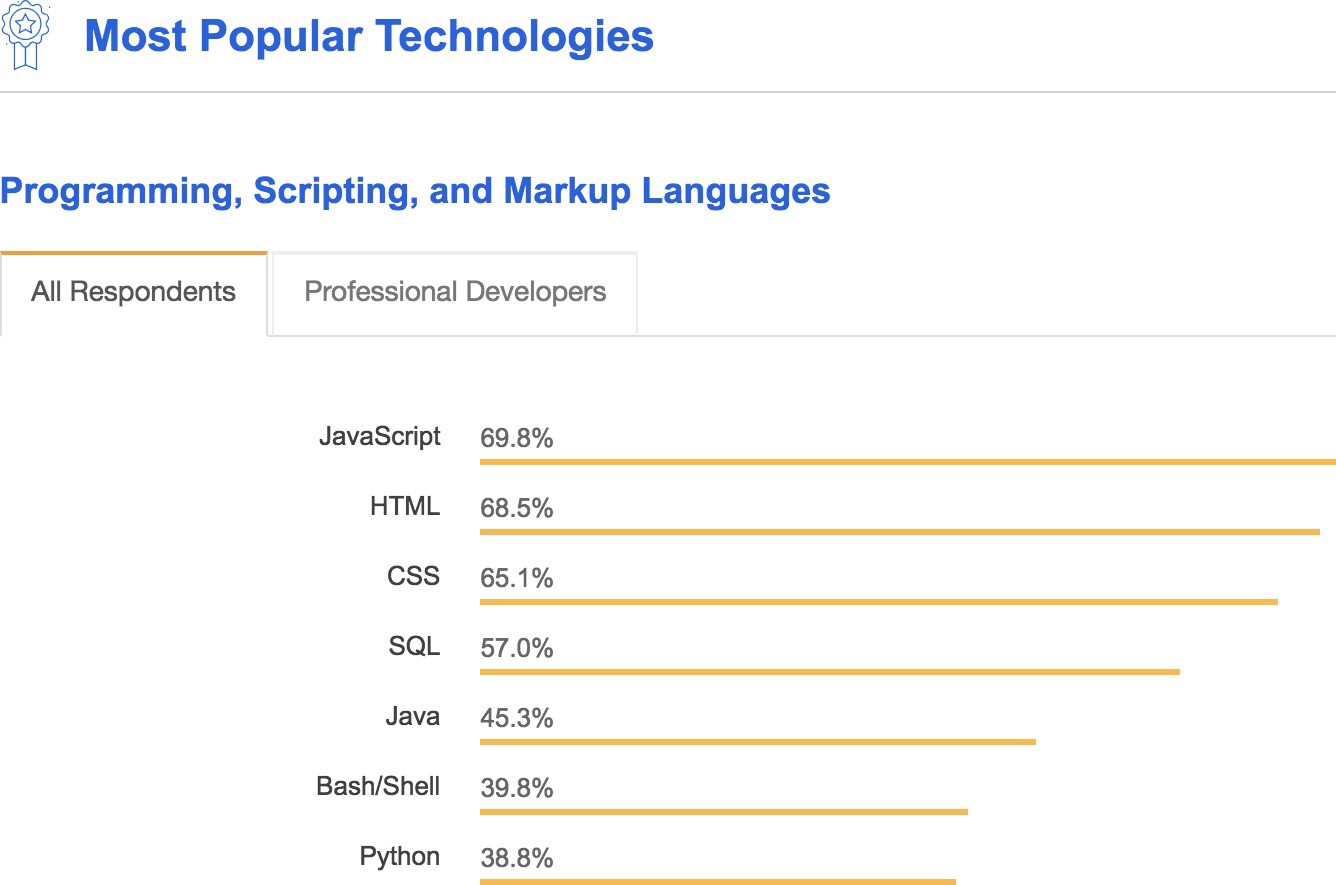1336x885 pixels.
Task: Click the HTML percentage 68.5%
Action: click(516, 508)
